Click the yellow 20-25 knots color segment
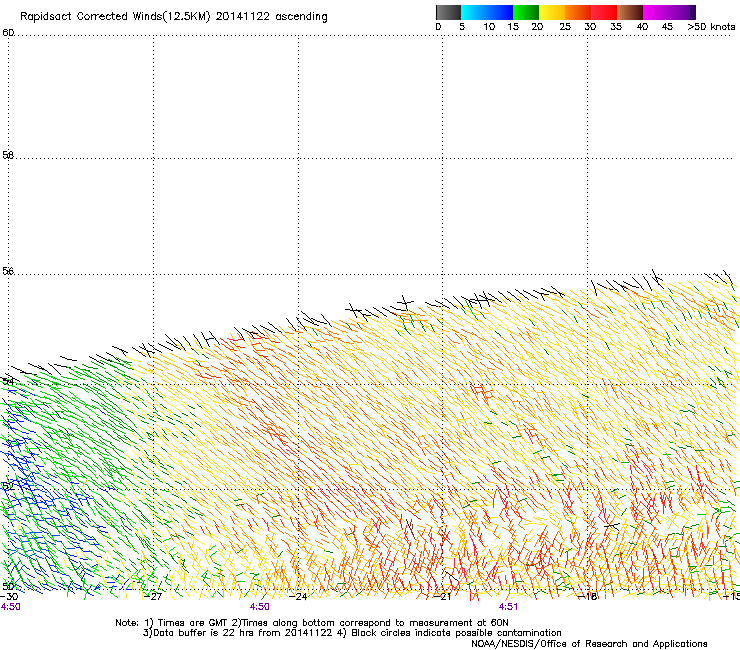The width and height of the screenshot is (740, 650). 552,12
